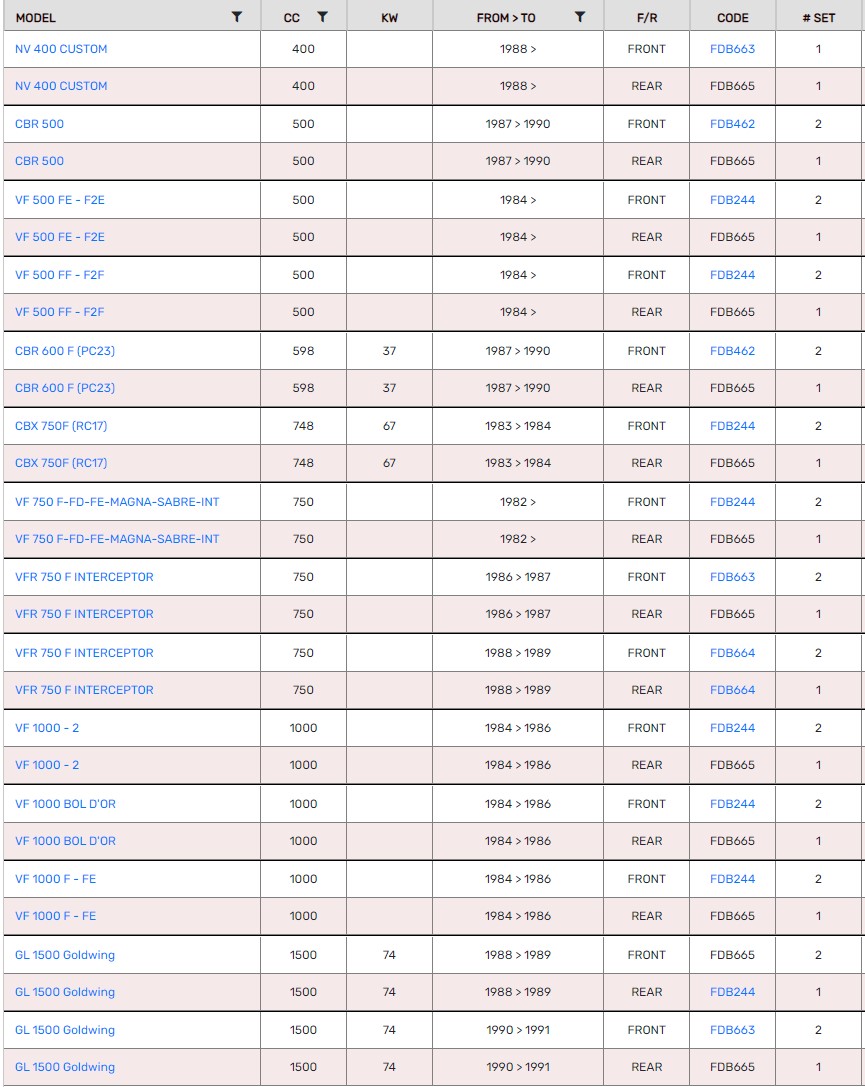Open CBR 500 model link in FRONT row
Viewport: 865px width, 1087px height.
click(40, 124)
